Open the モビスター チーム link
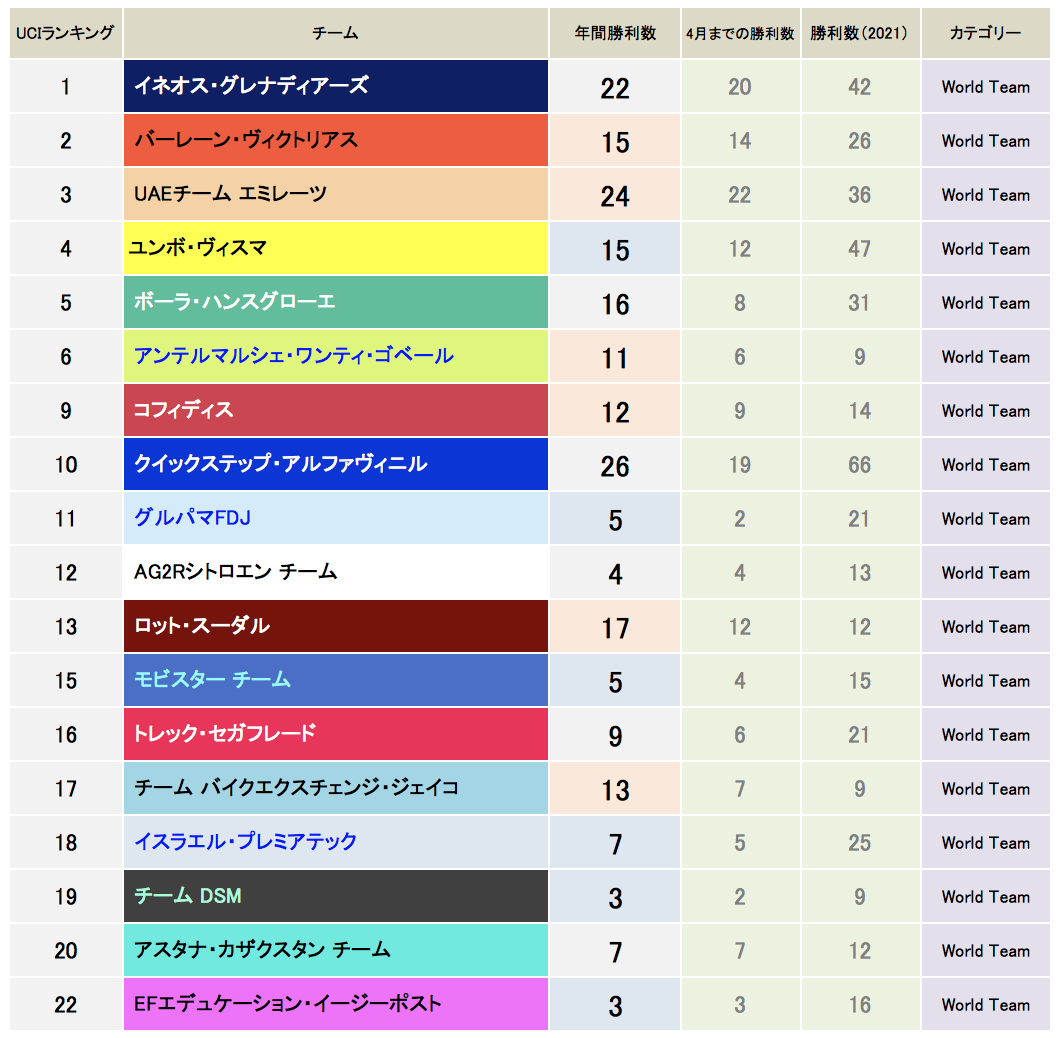This screenshot has width=1058, height=1038. (x=212, y=680)
